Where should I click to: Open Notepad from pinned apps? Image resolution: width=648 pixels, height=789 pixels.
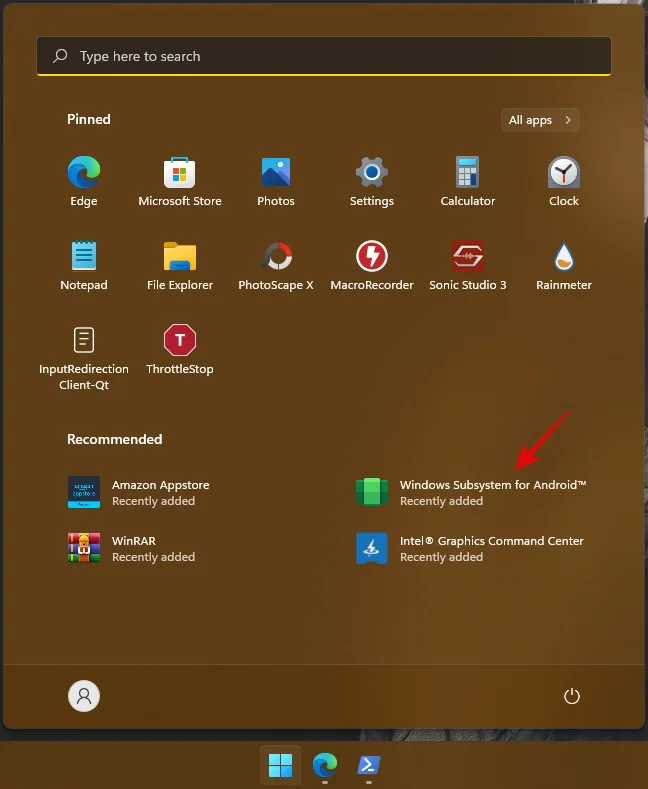click(84, 266)
